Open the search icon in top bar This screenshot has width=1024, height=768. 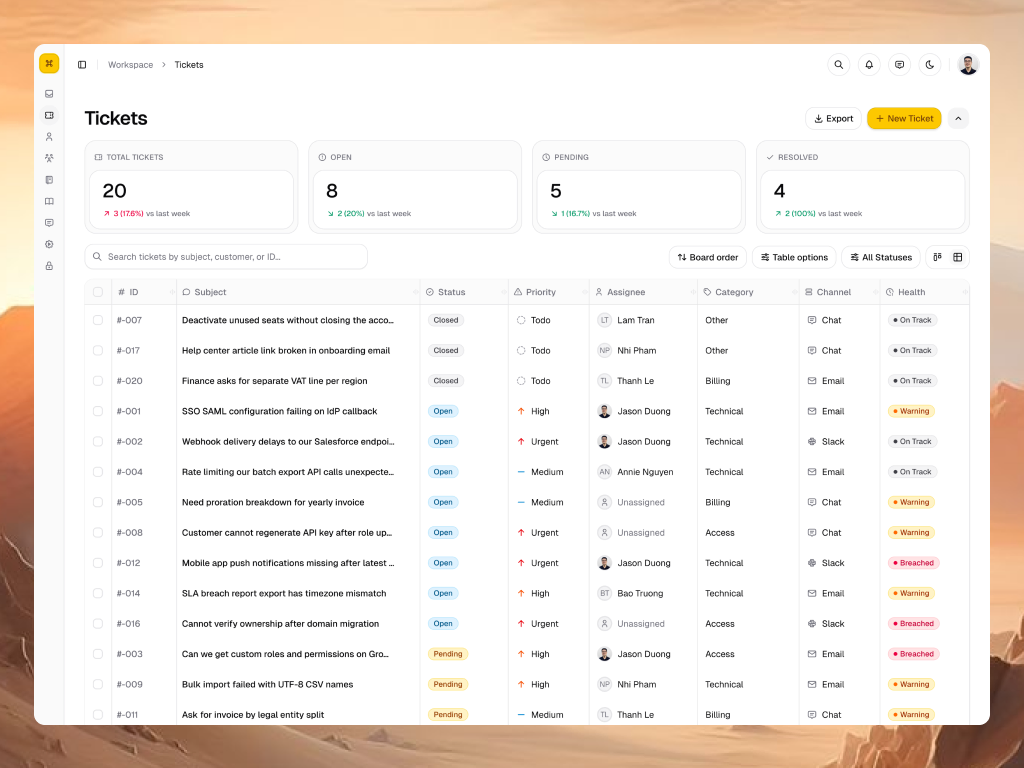tap(839, 65)
